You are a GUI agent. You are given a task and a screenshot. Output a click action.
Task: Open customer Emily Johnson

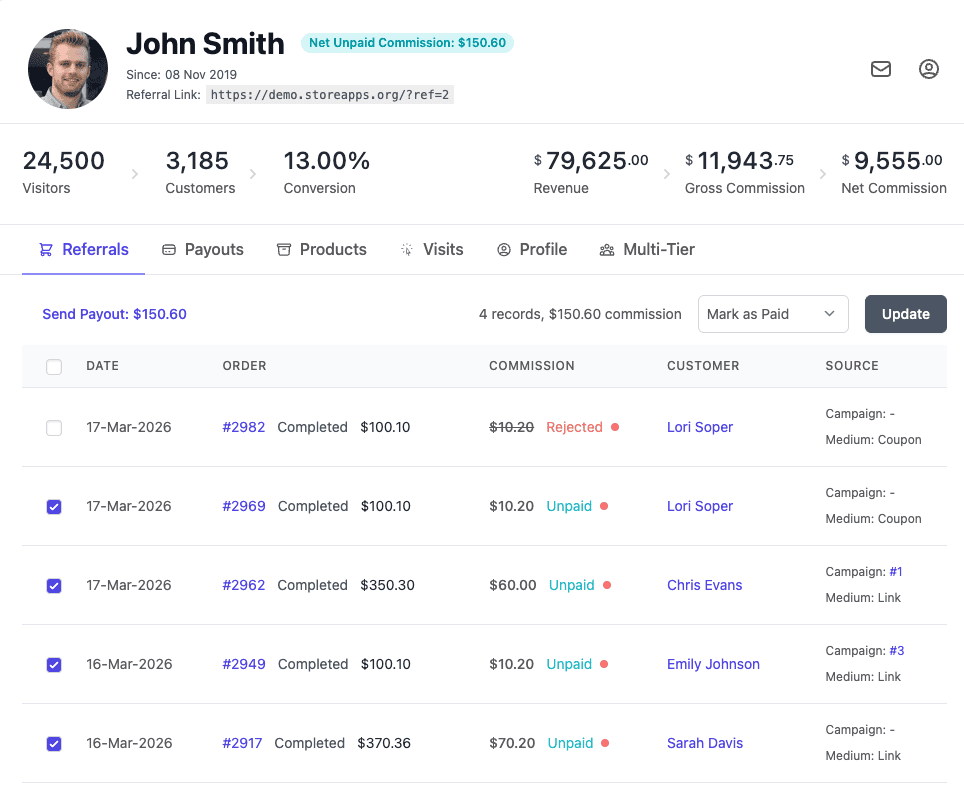click(x=713, y=664)
